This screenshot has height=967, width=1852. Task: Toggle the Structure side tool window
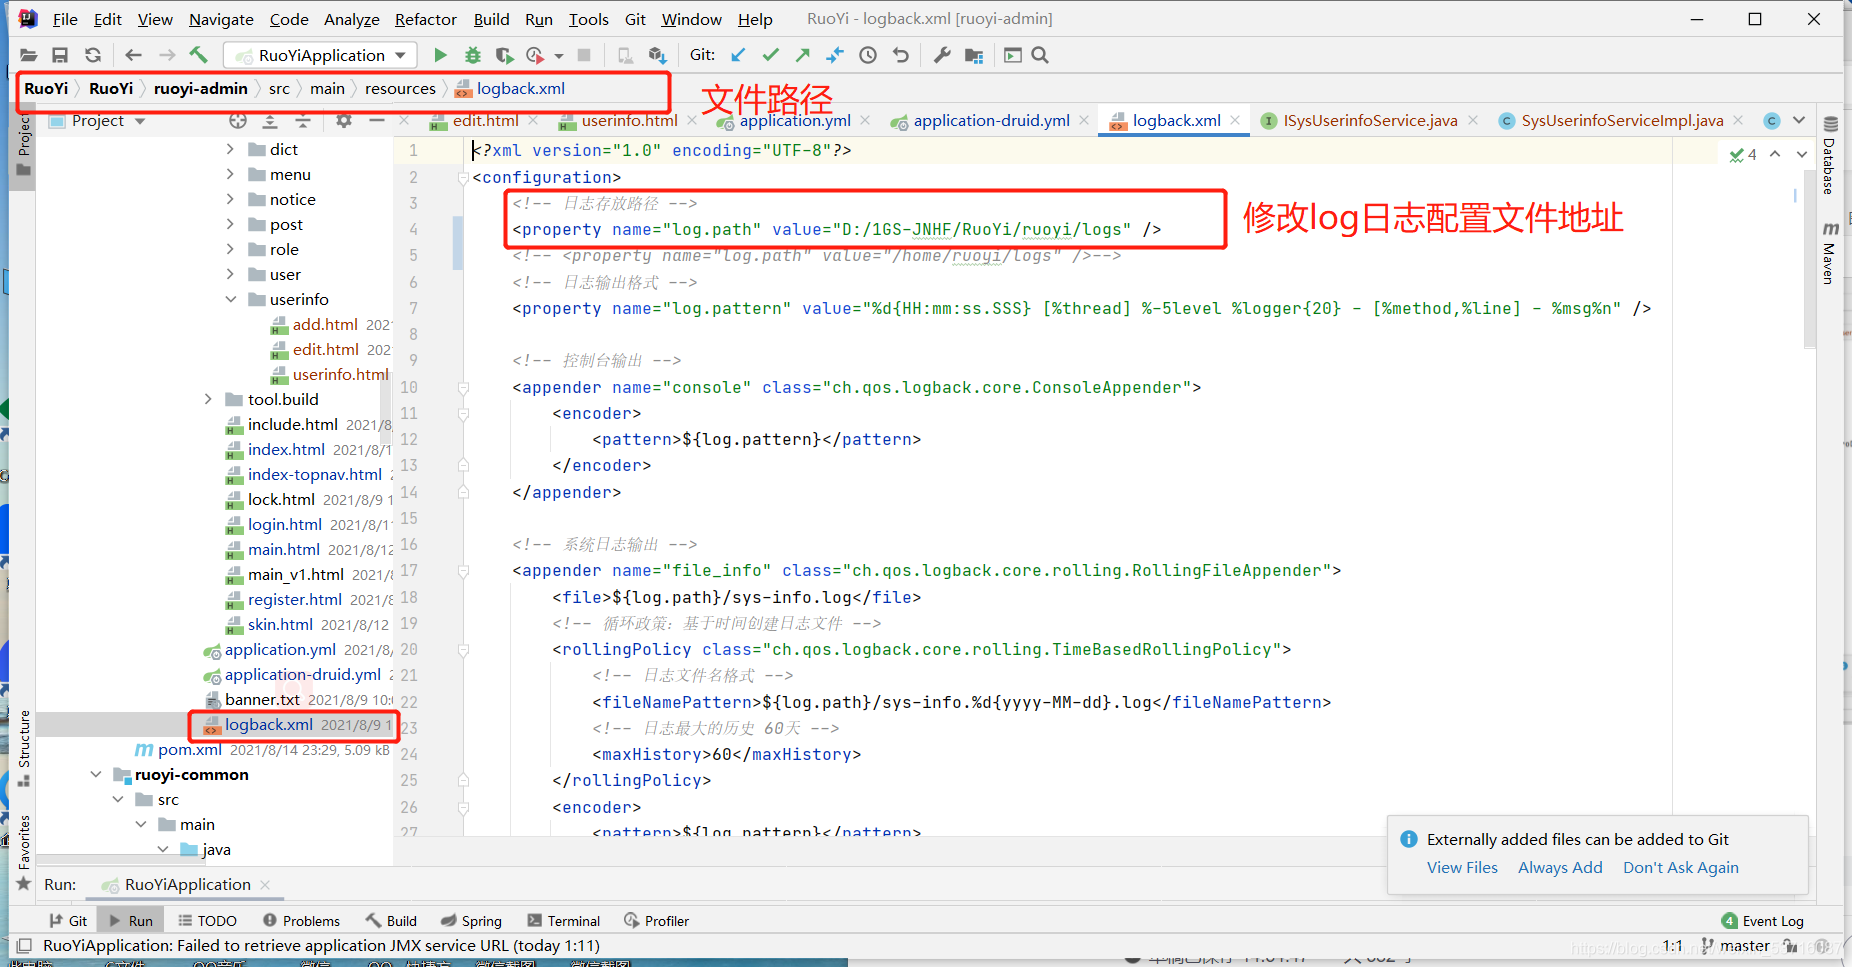(24, 748)
